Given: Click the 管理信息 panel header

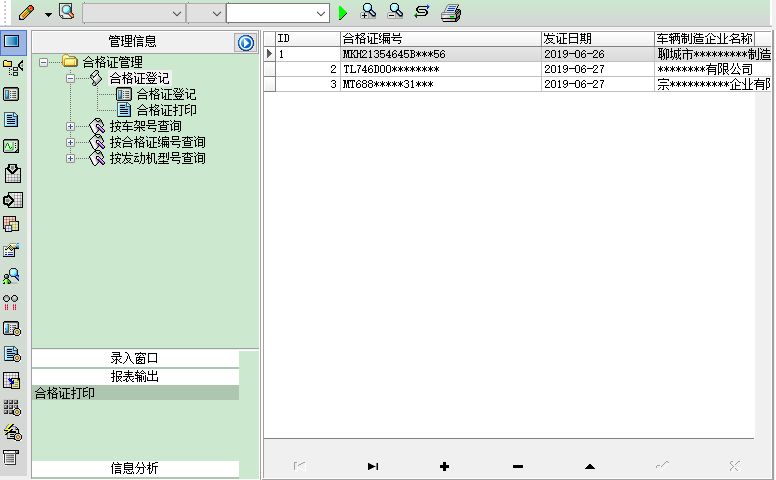Looking at the screenshot, I should (133, 42).
